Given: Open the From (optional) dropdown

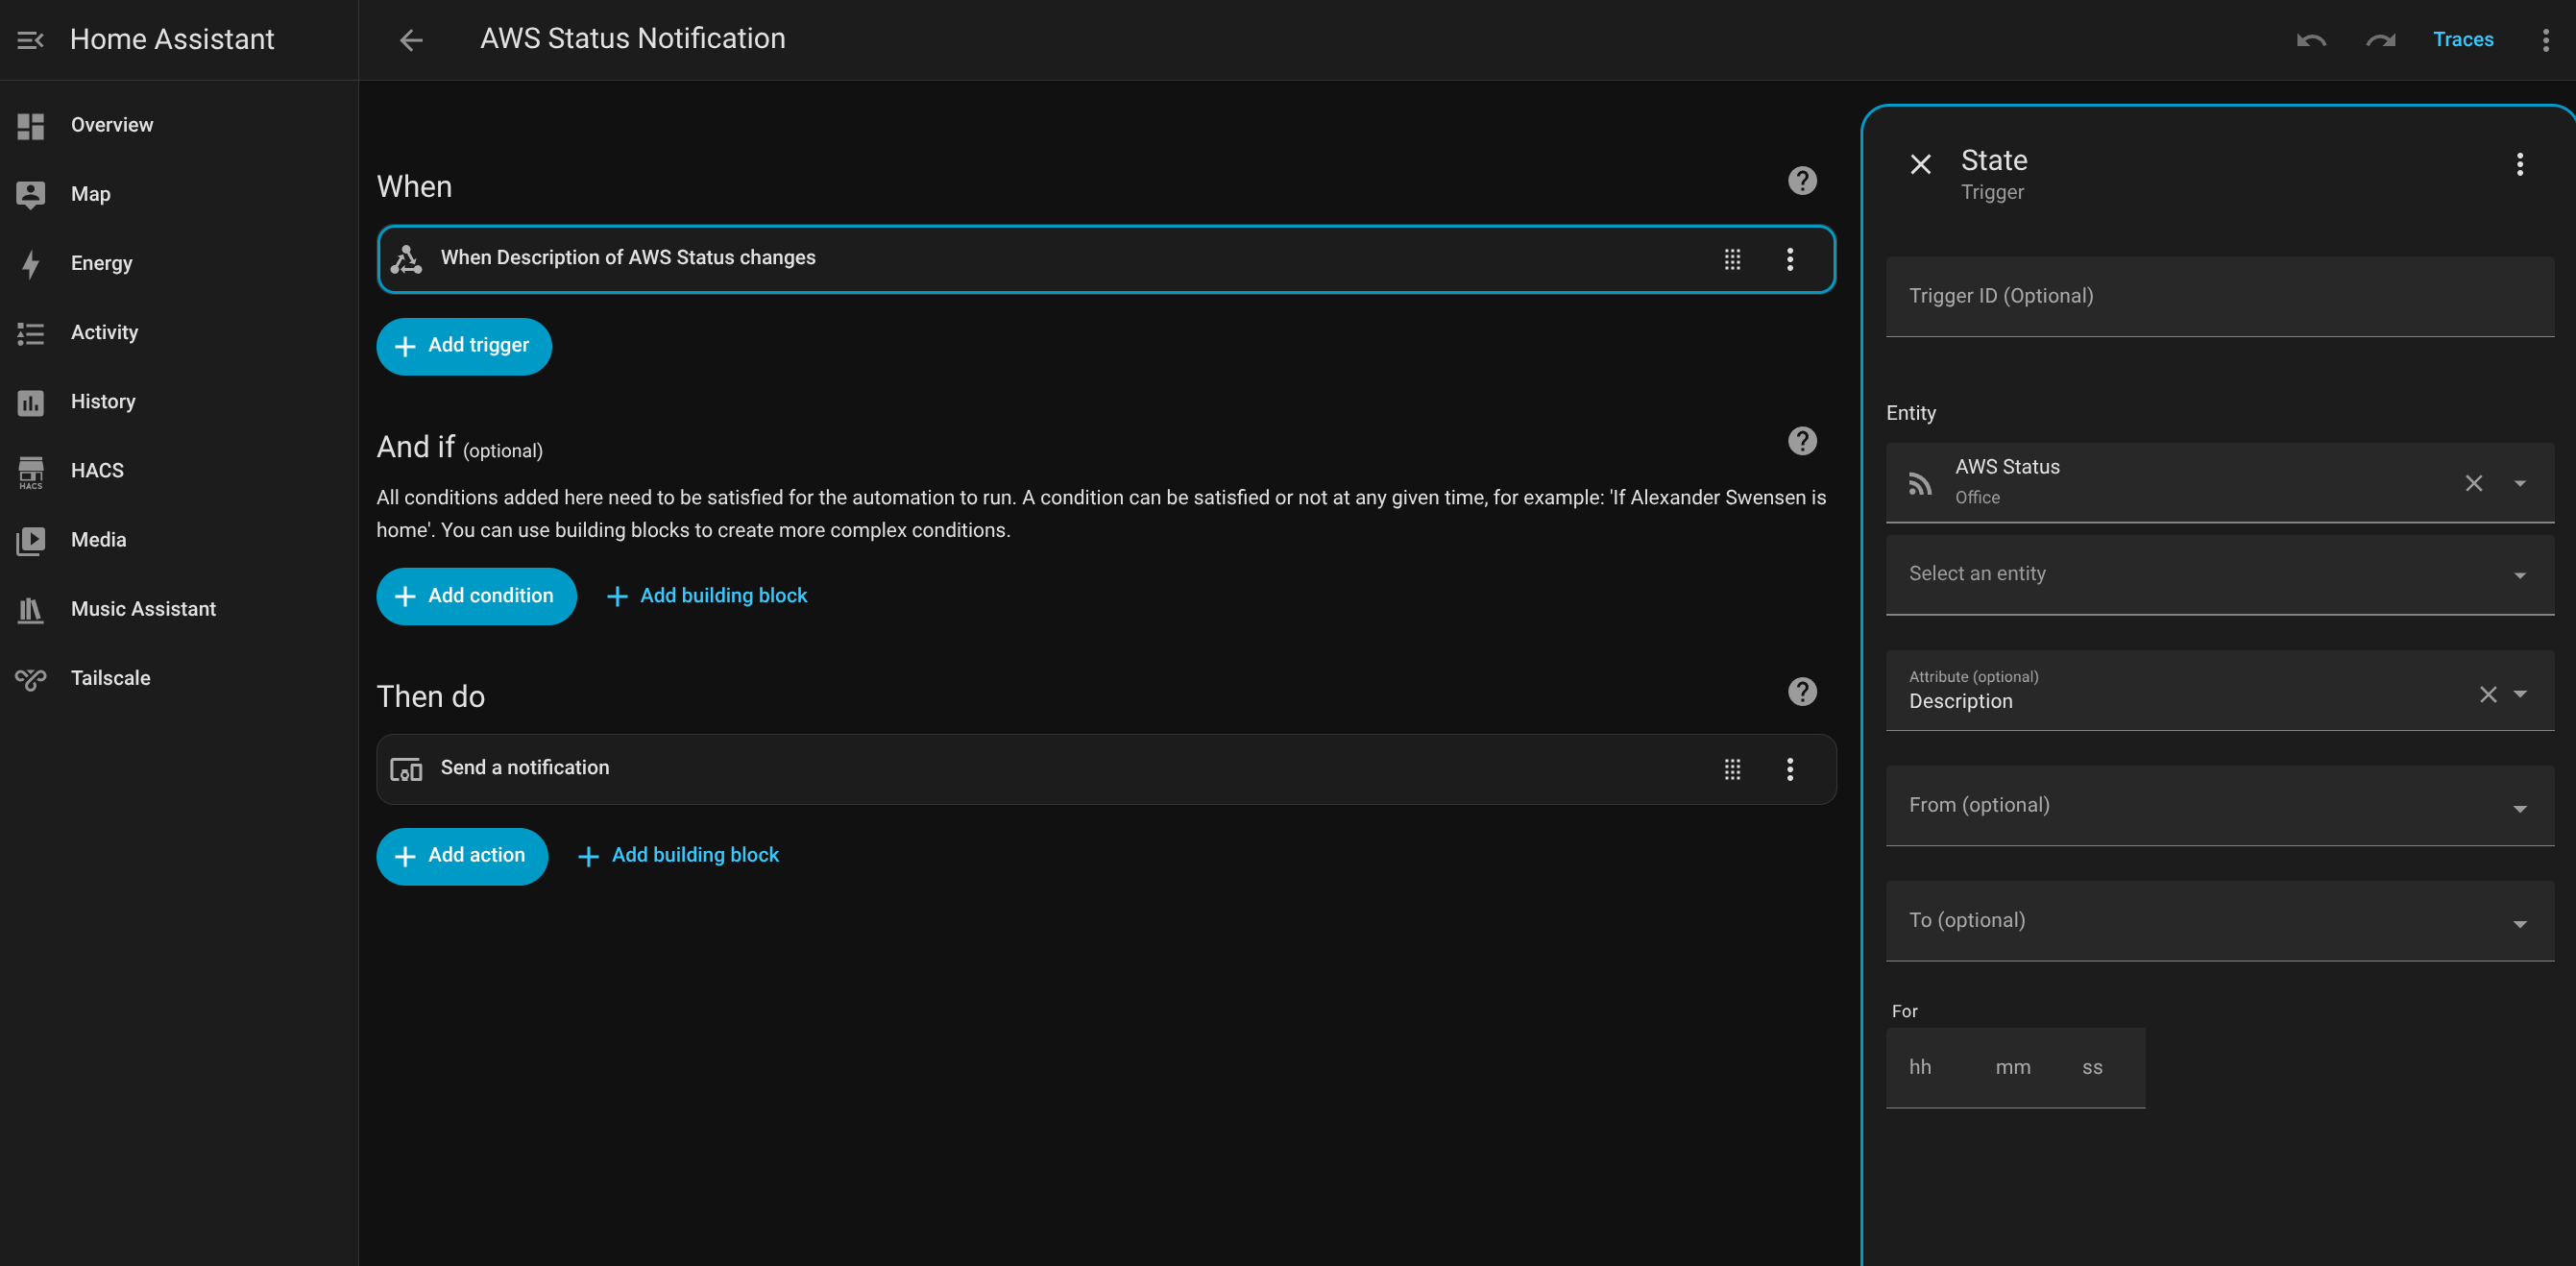Looking at the screenshot, I should coord(2519,807).
